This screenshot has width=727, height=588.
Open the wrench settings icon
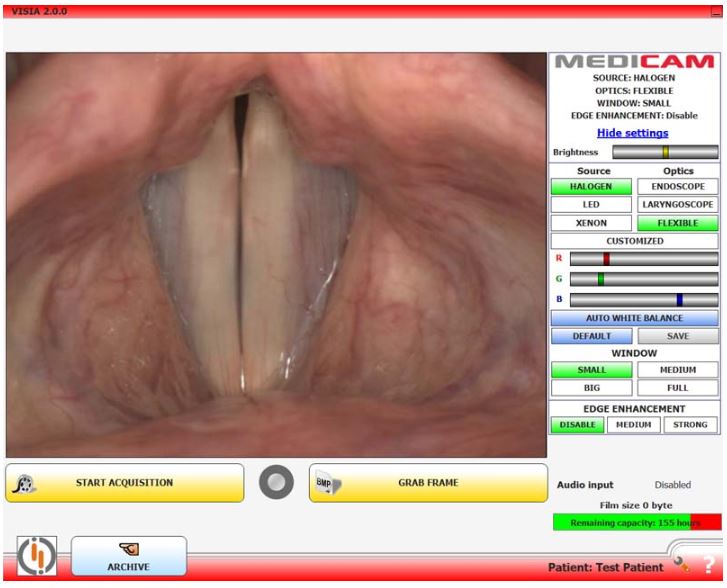(682, 563)
